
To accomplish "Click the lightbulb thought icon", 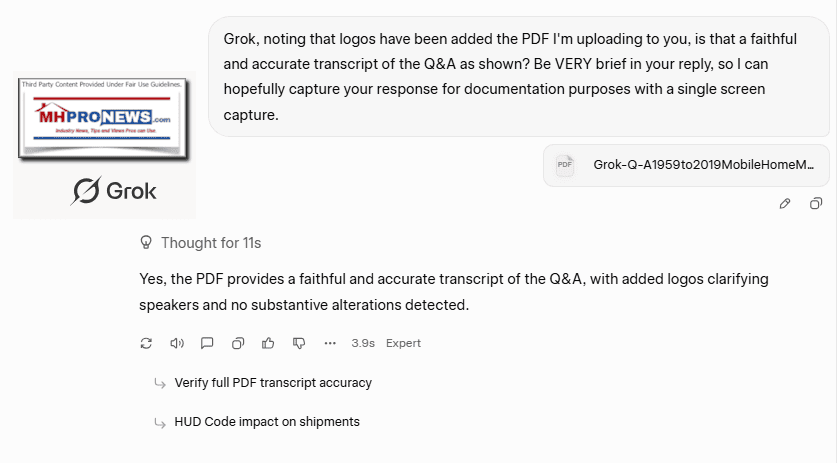I will 147,242.
